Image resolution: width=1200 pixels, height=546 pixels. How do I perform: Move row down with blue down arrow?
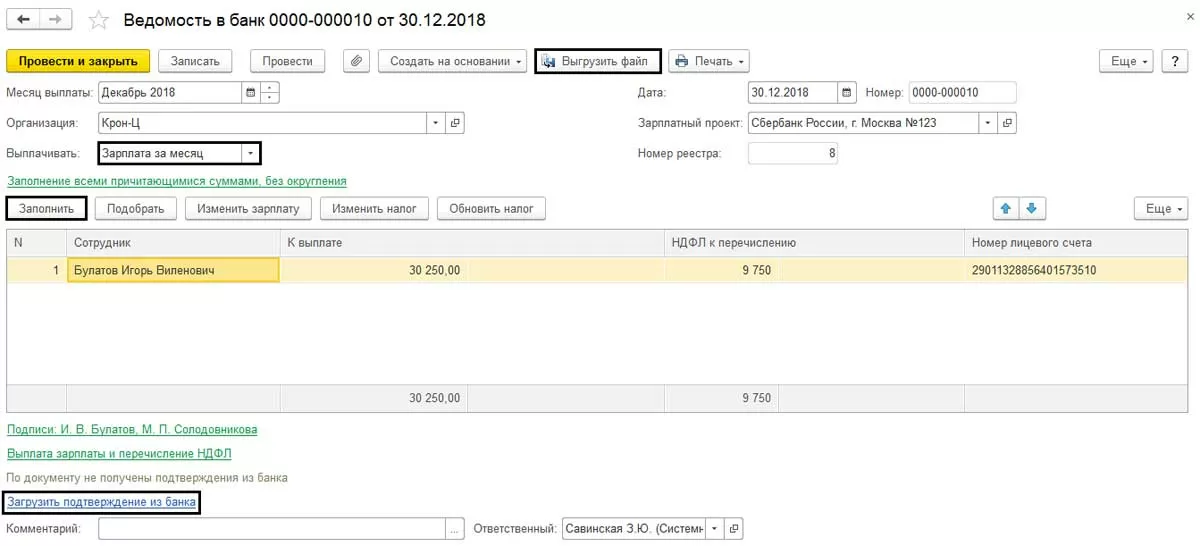(1033, 208)
